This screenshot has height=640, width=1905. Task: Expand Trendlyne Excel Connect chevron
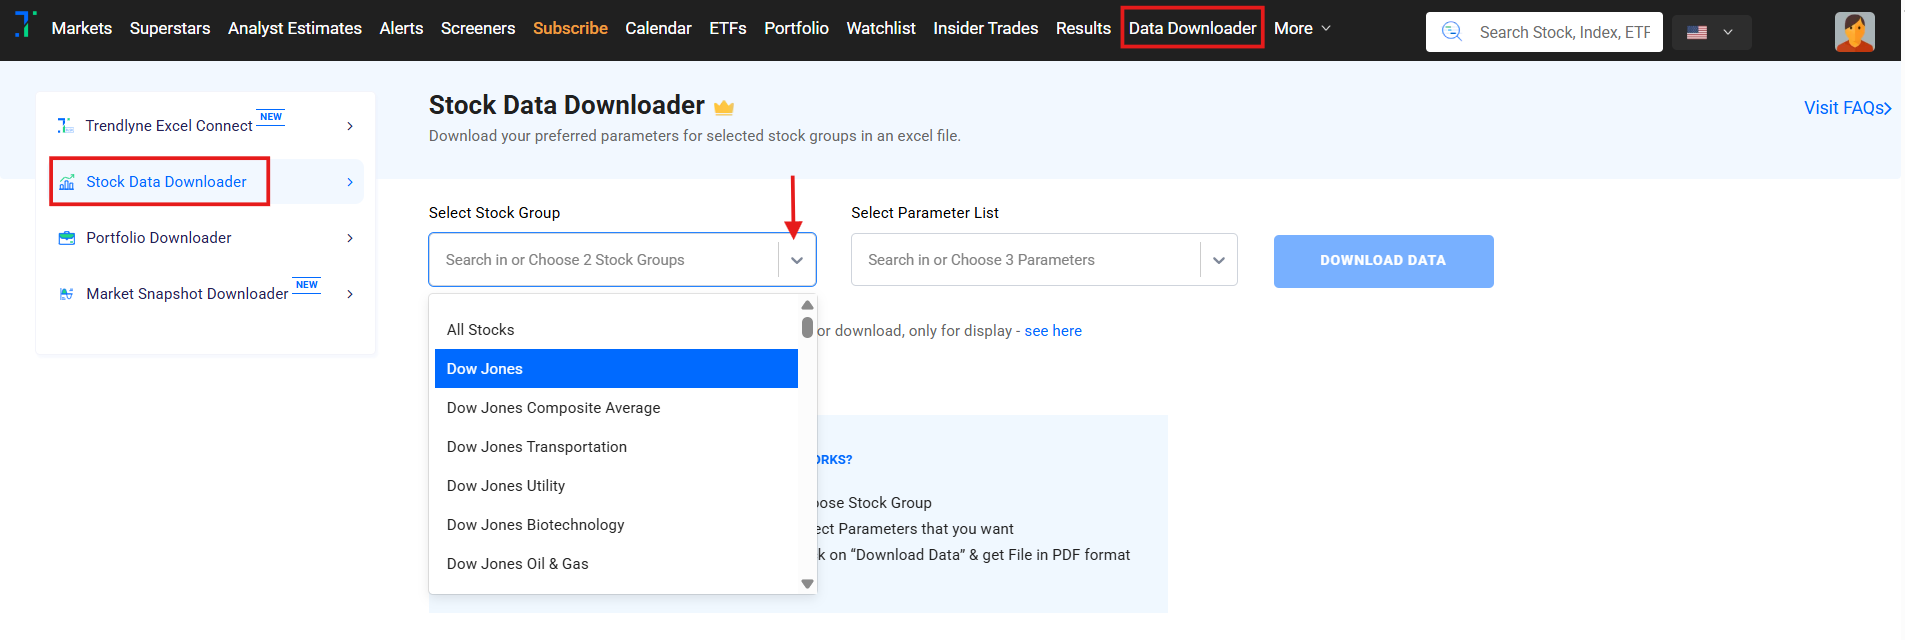tap(350, 126)
